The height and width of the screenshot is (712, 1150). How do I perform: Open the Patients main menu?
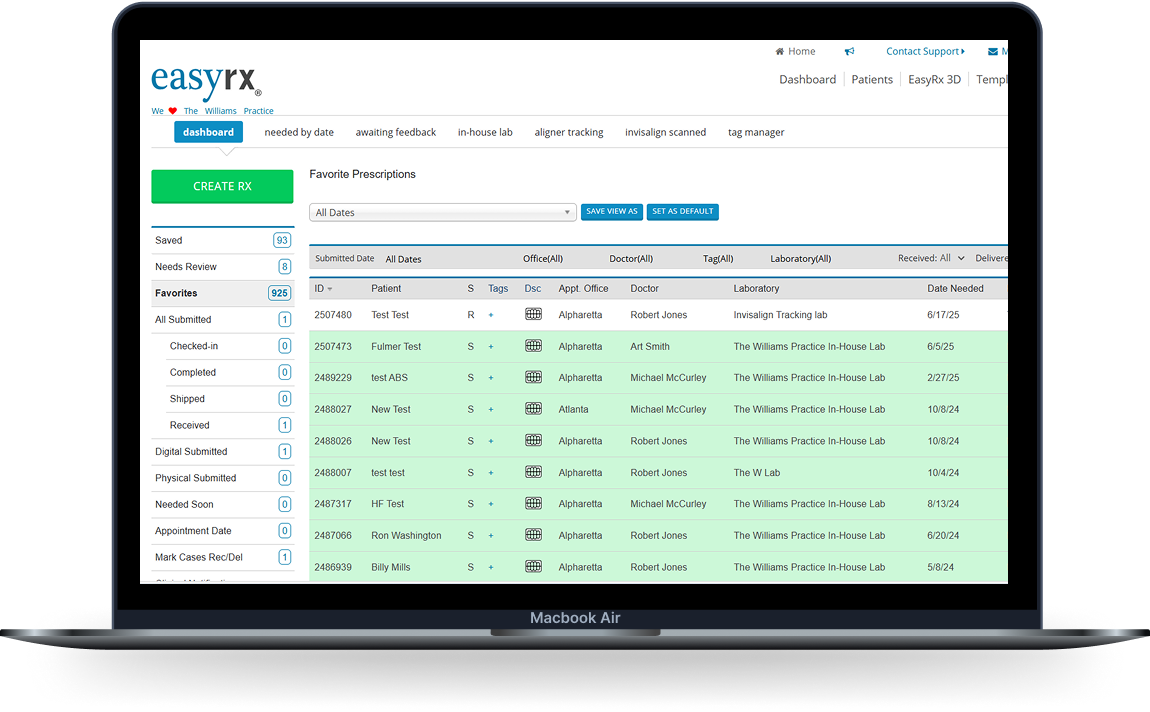(872, 79)
